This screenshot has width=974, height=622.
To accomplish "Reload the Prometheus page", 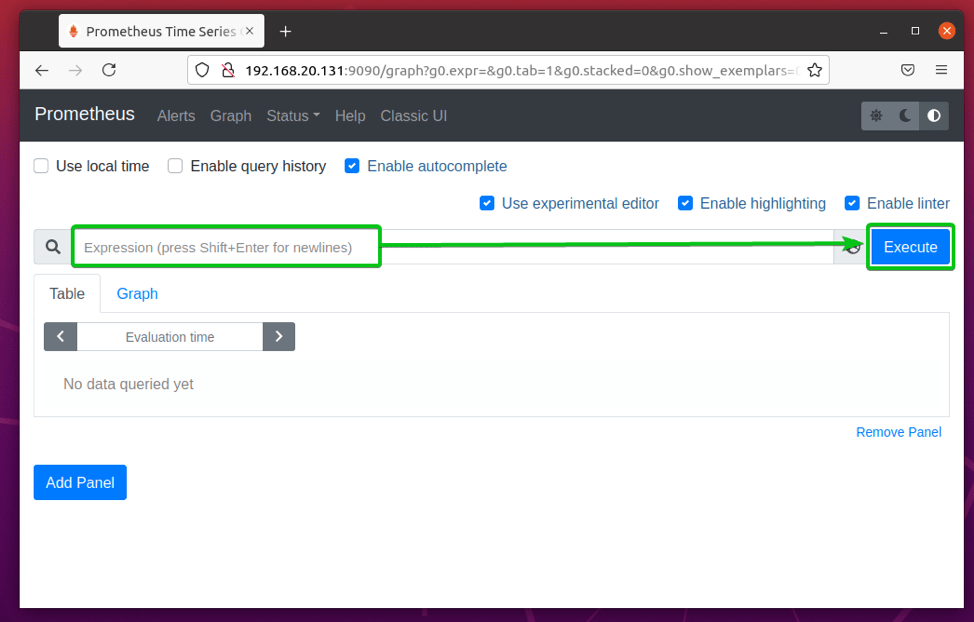I will click(x=109, y=70).
